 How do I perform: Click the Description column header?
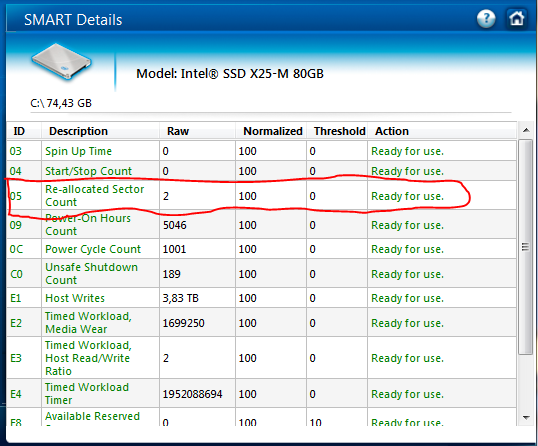click(78, 131)
